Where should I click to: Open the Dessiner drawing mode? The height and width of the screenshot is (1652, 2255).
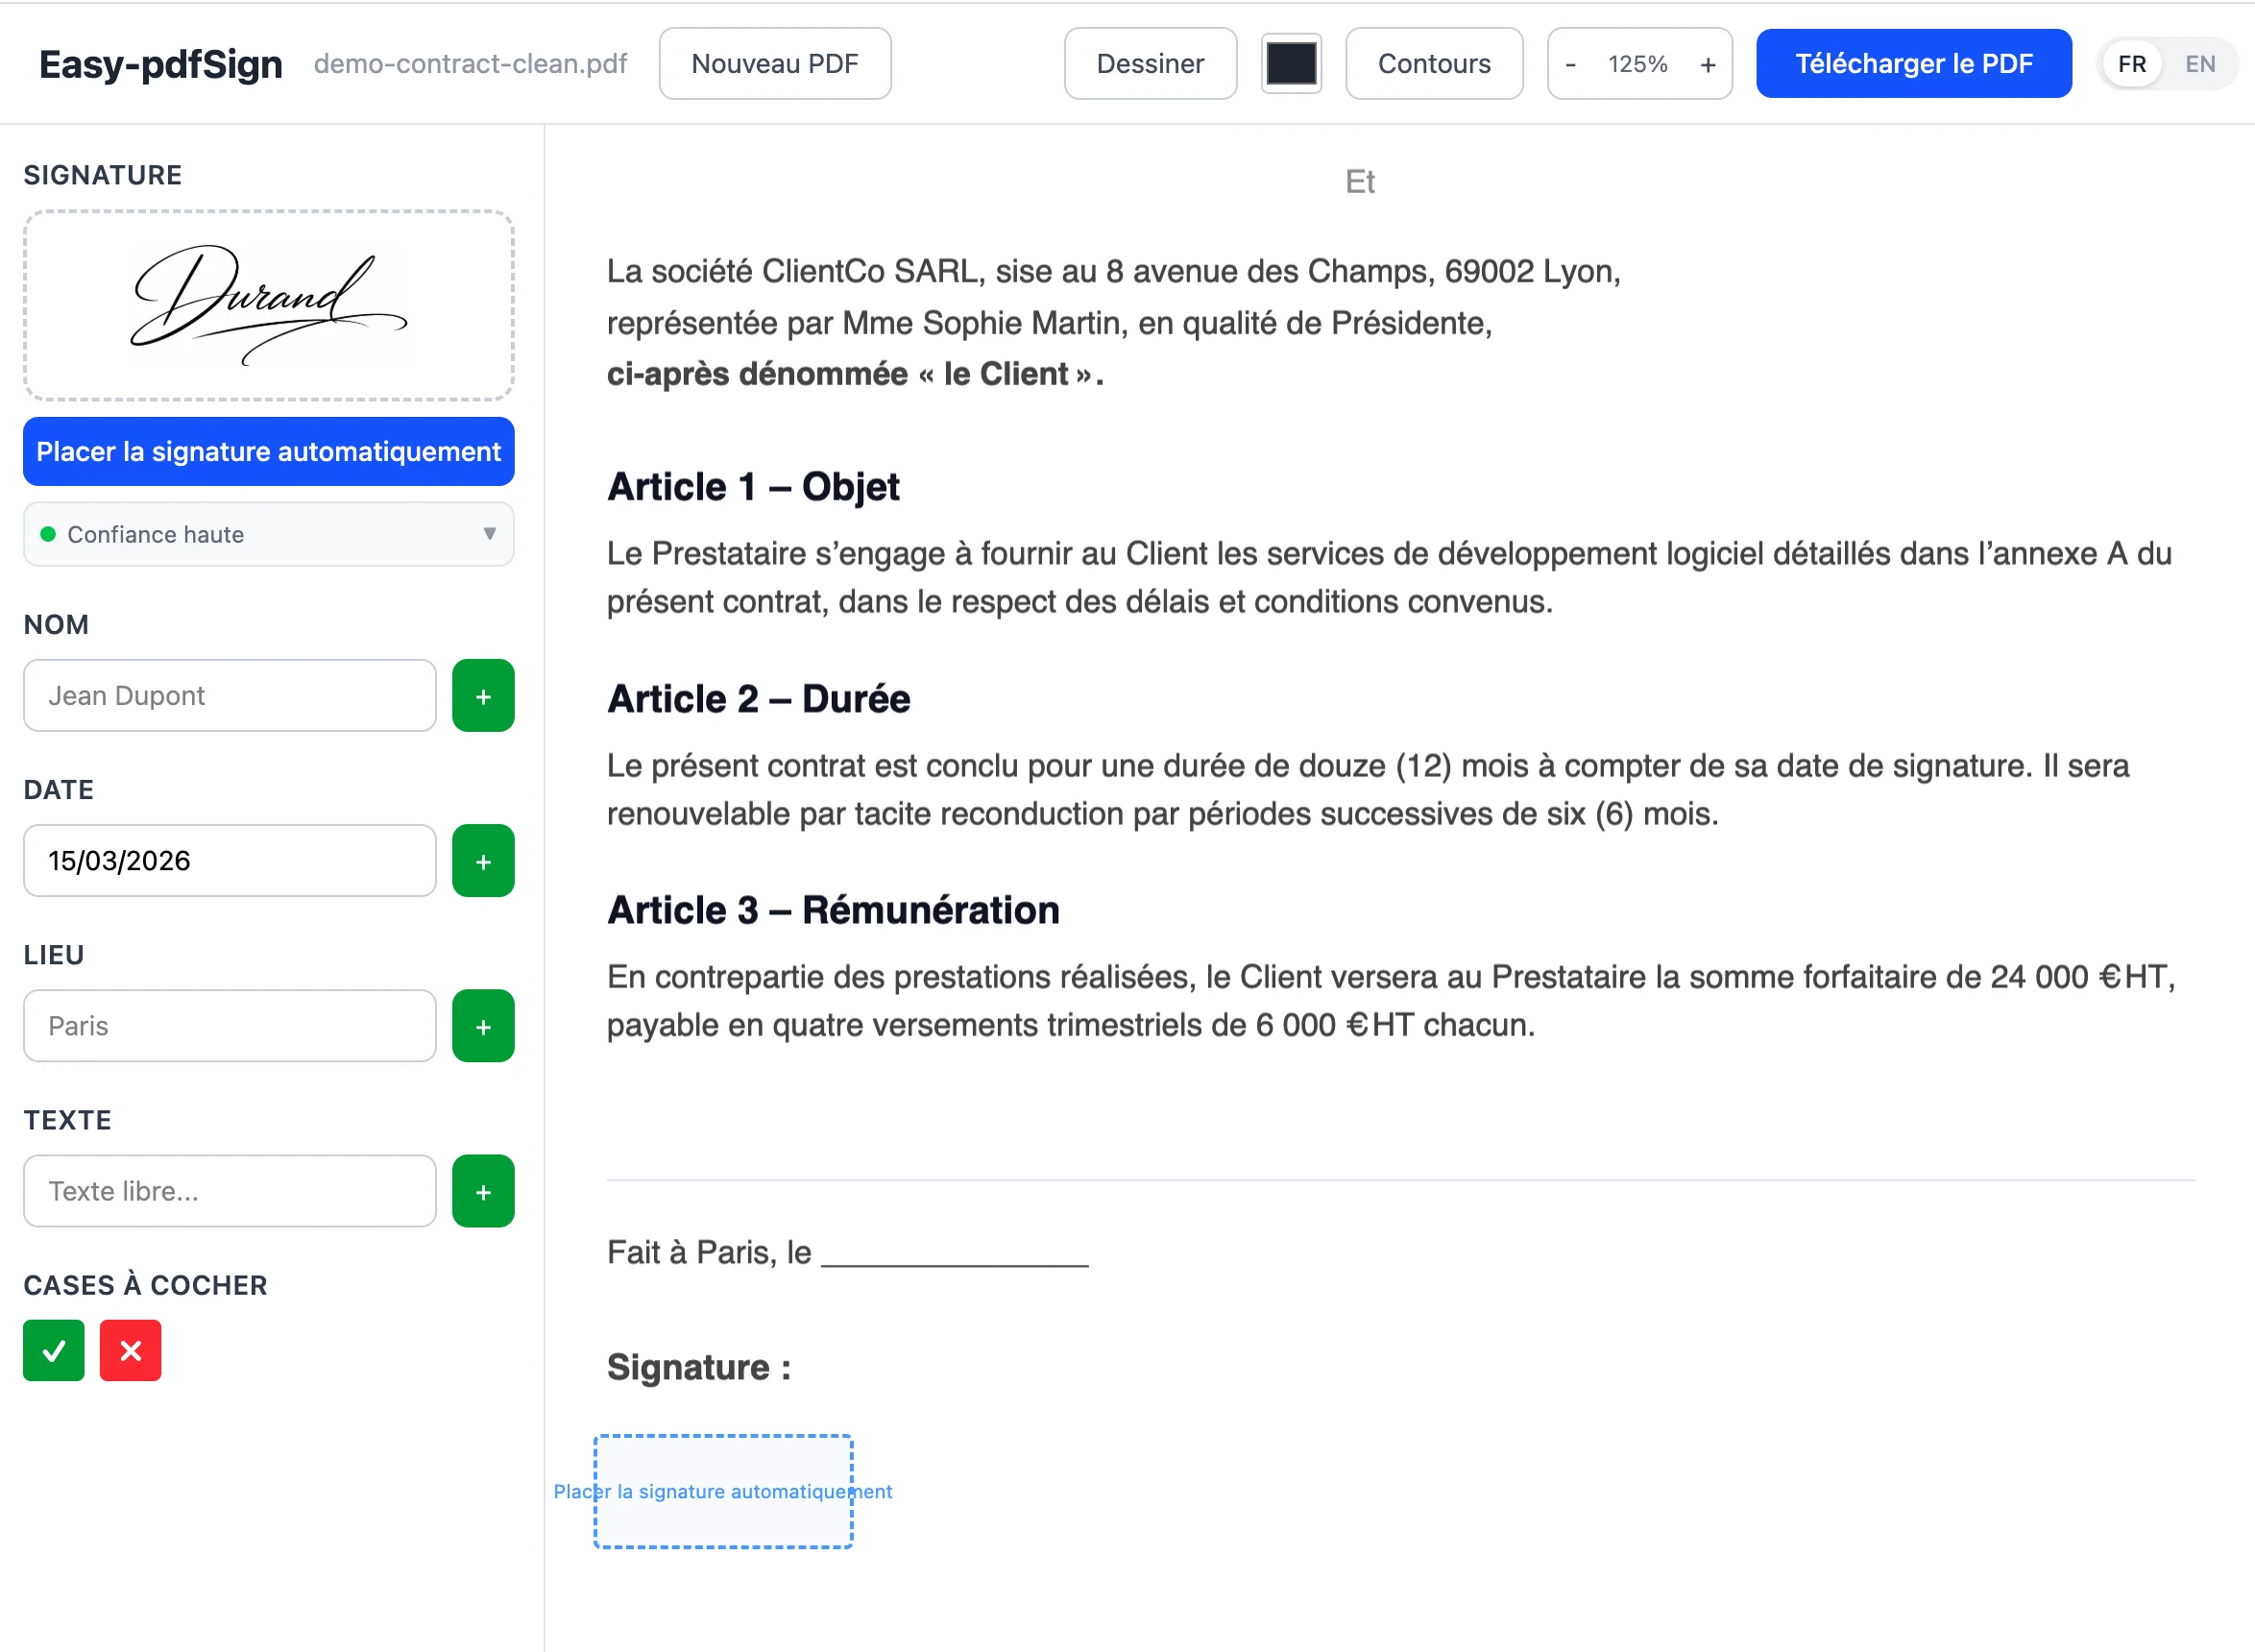pos(1150,64)
